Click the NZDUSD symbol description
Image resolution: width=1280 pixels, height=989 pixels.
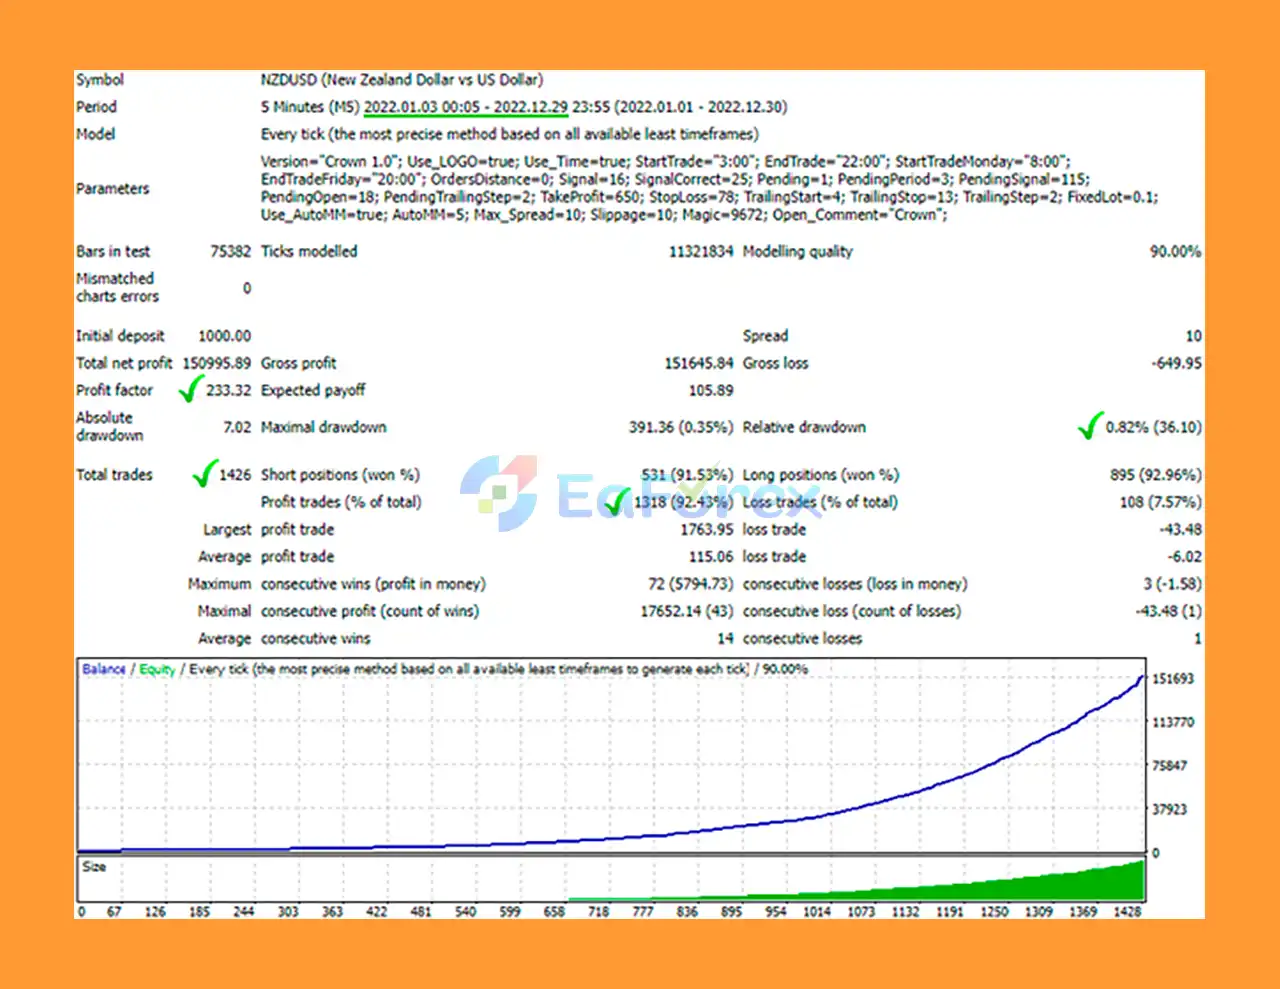pos(401,80)
